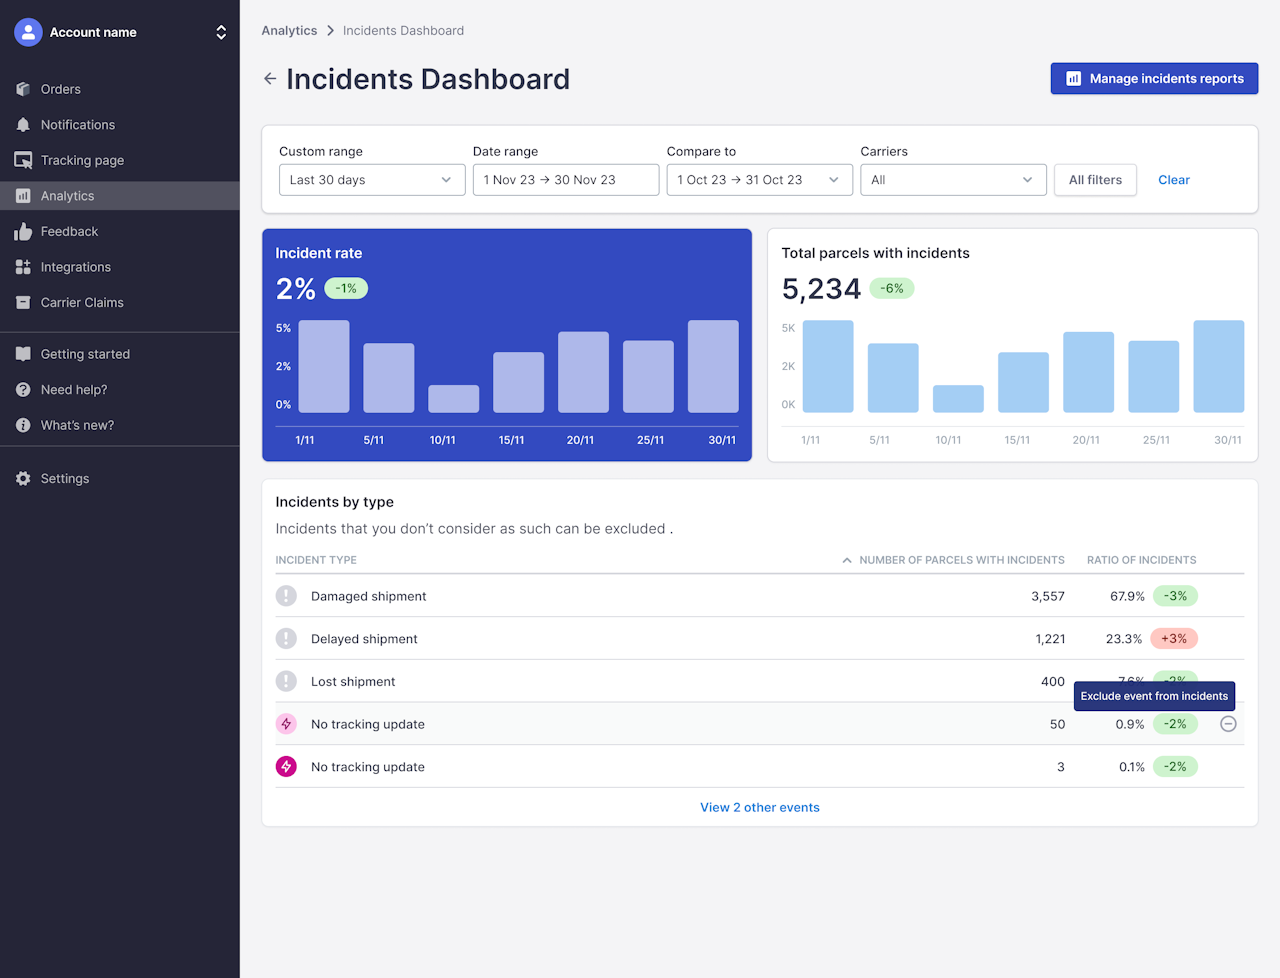The height and width of the screenshot is (978, 1280).
Task: Go to Carrier Claims in sidebar
Action: point(82,303)
